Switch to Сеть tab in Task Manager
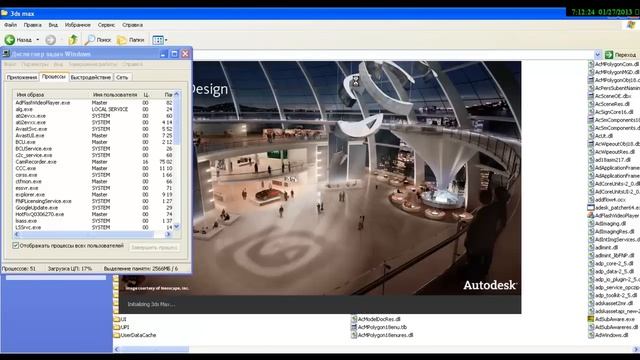This screenshot has width=640, height=360. (x=122, y=77)
